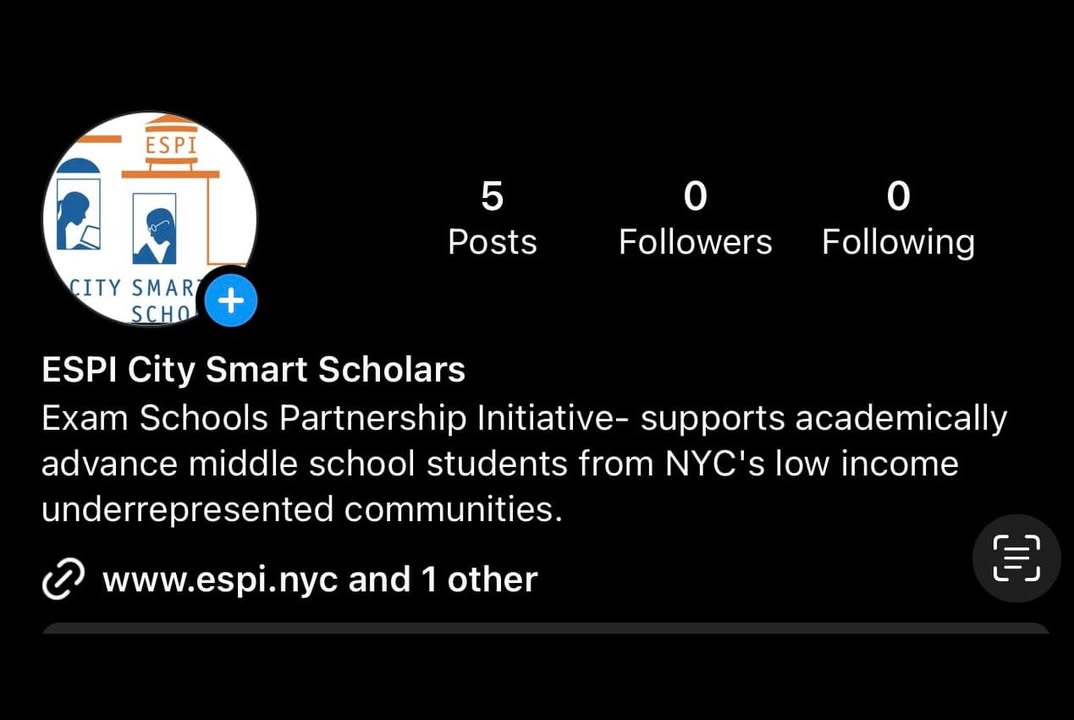Tap the Posts label

[x=492, y=242]
